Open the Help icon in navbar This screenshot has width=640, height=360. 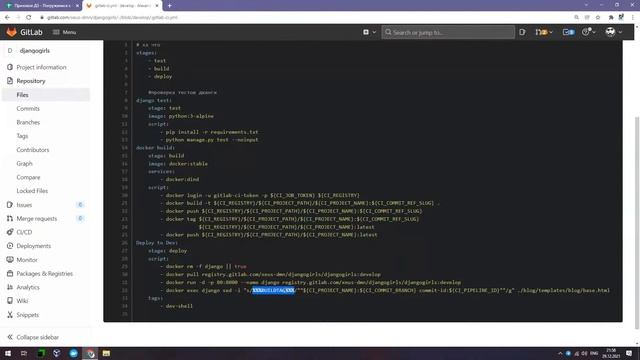tap(586, 32)
